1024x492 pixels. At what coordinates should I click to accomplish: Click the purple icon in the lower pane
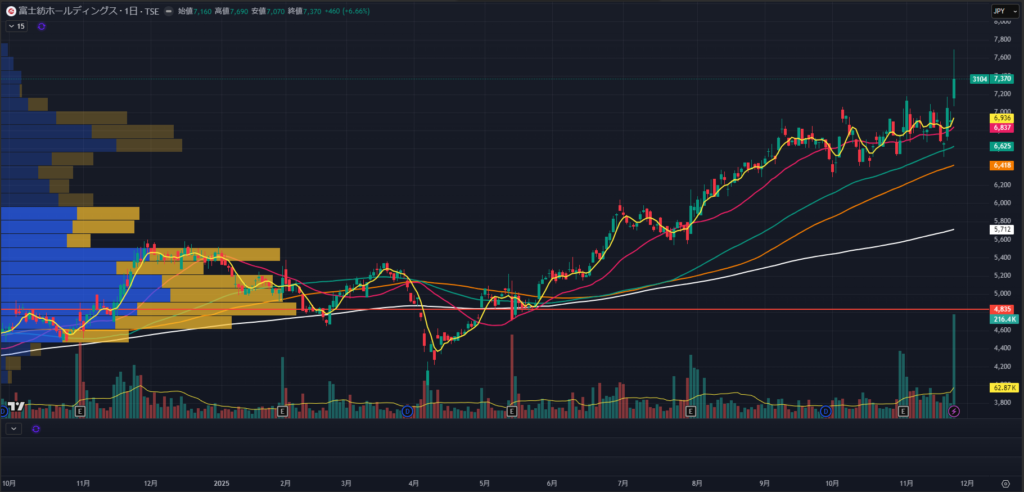[36, 429]
